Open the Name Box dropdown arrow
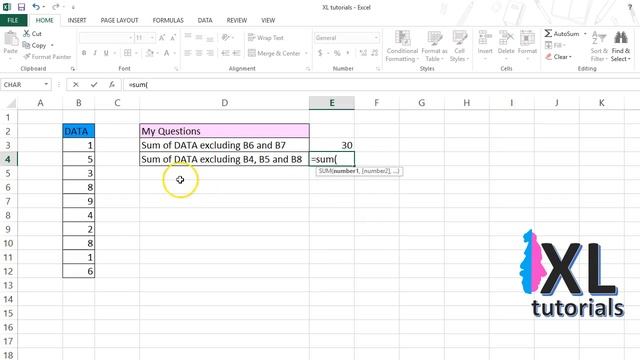 (x=46, y=84)
